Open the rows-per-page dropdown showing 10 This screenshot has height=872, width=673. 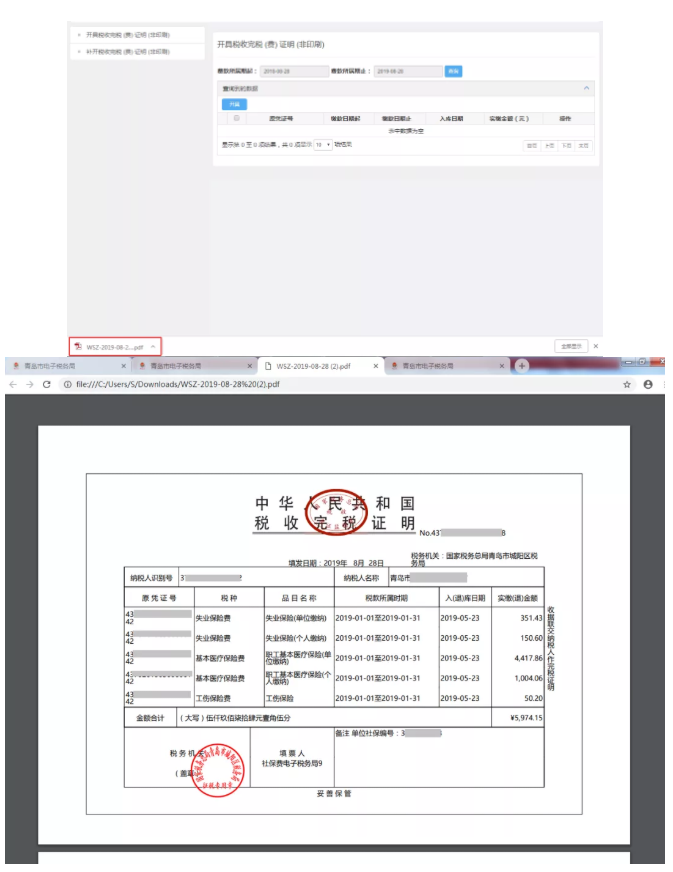[322, 145]
